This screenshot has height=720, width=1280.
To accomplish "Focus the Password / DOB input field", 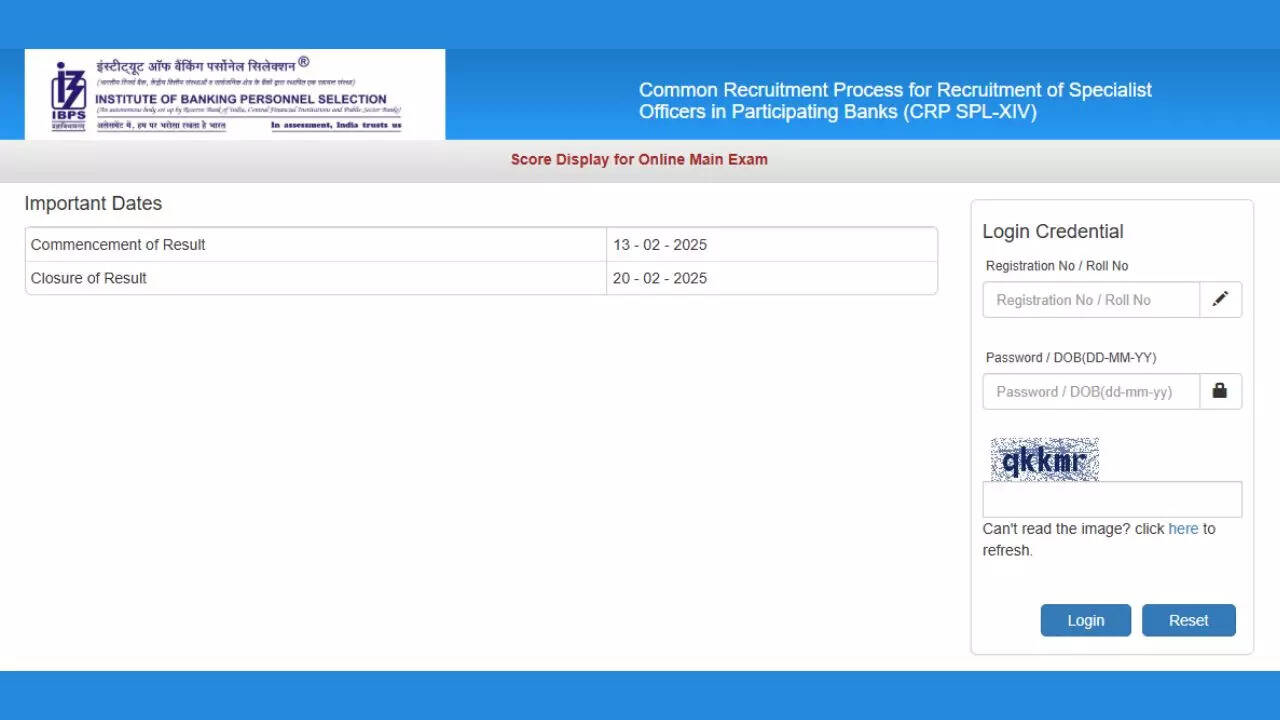I will pos(1091,392).
